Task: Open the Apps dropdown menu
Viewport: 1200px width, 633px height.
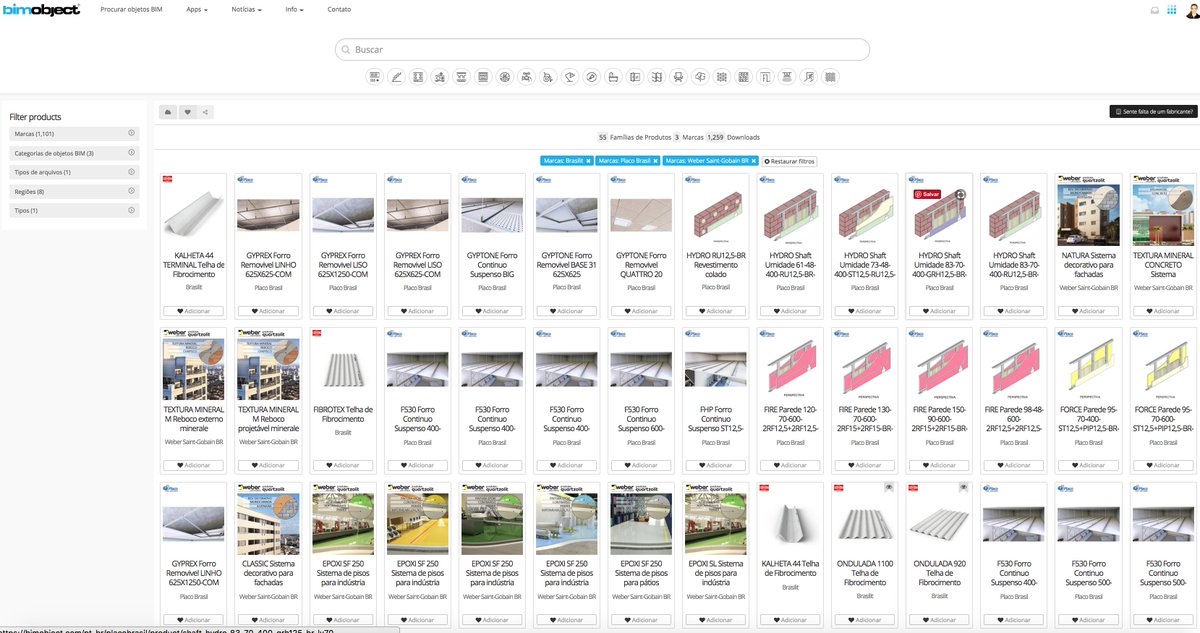Action: coord(196,9)
